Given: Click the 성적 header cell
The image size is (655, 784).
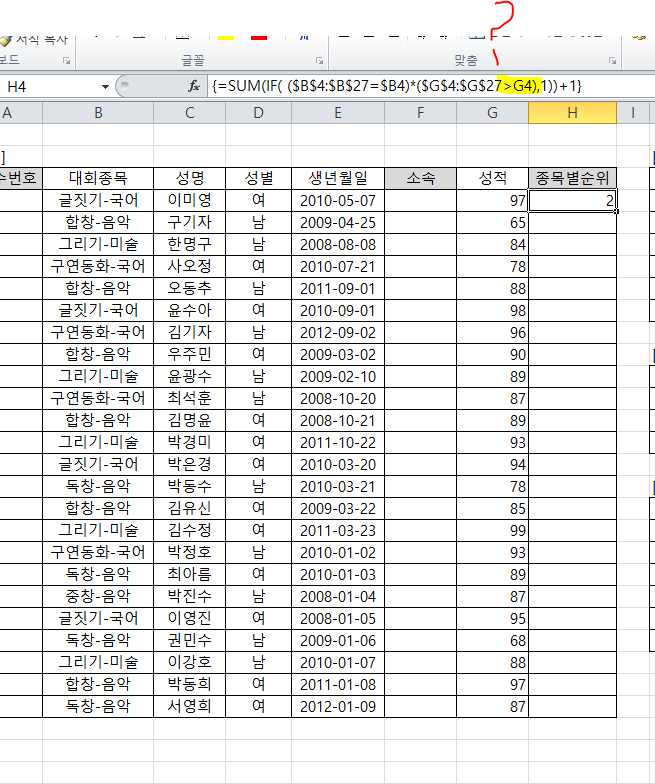Looking at the screenshot, I should click(492, 178).
